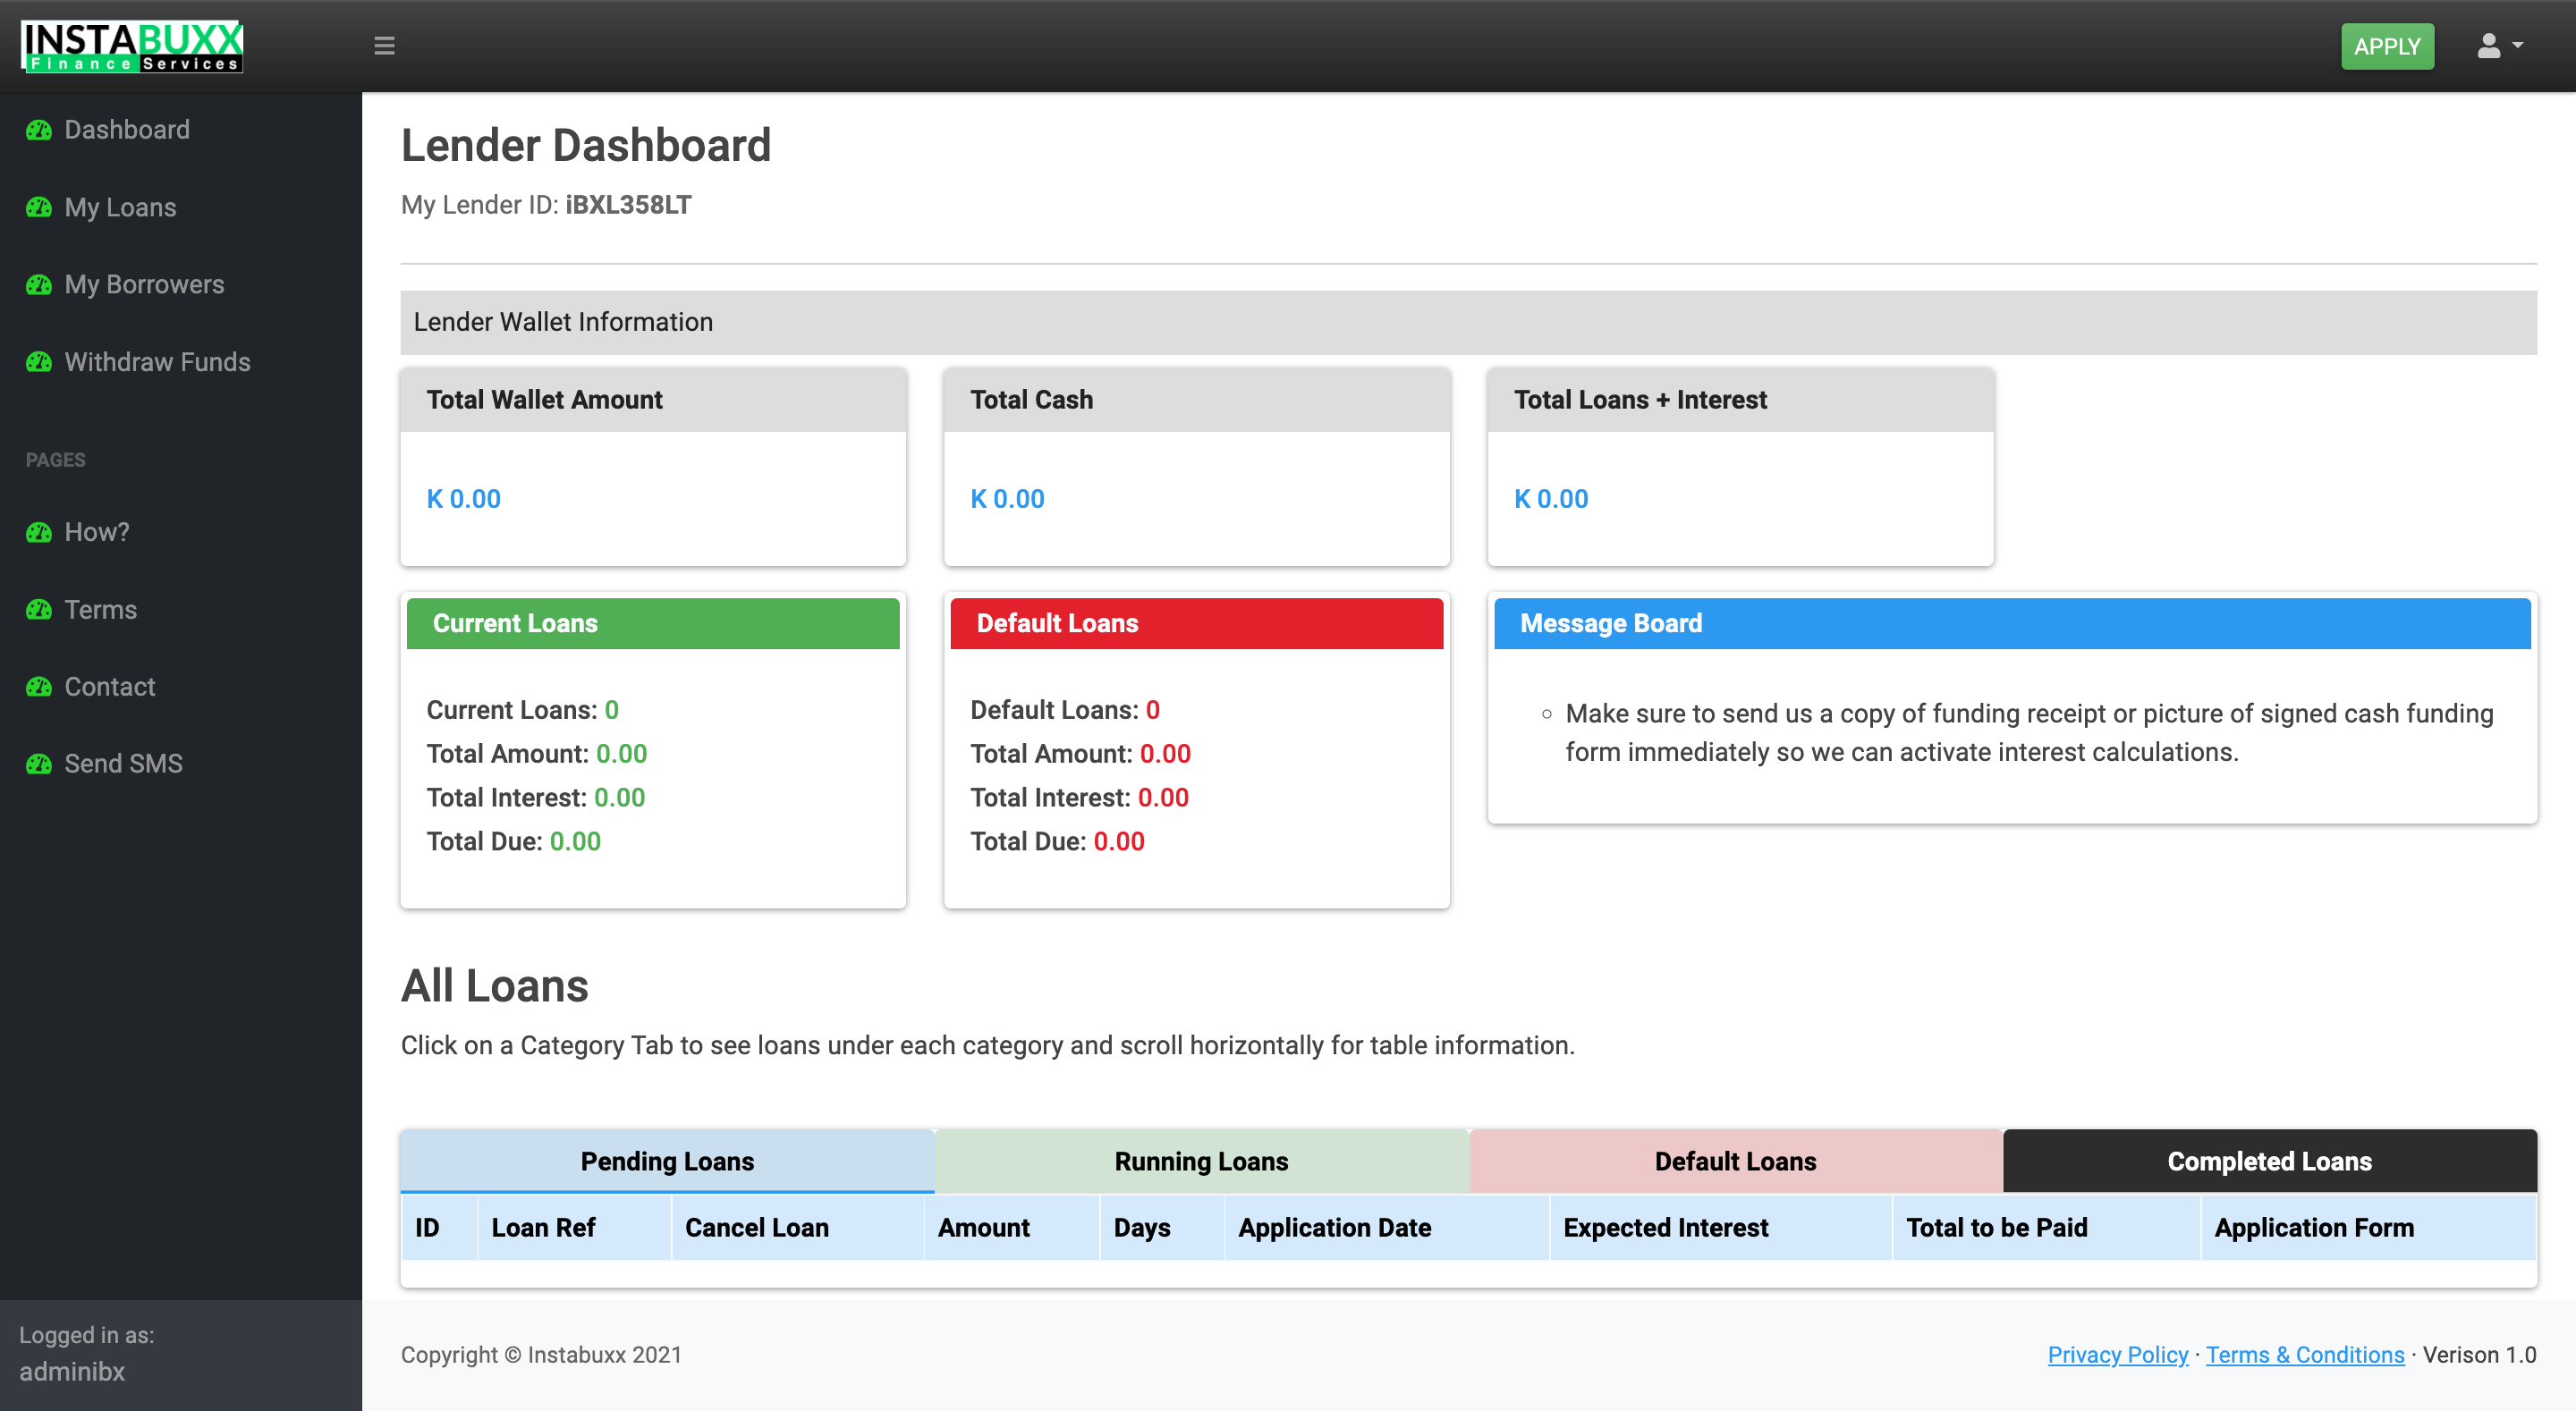Screen dimensions: 2576x1411
Task: Click the gauge icon beside Send SMS
Action: 39,764
